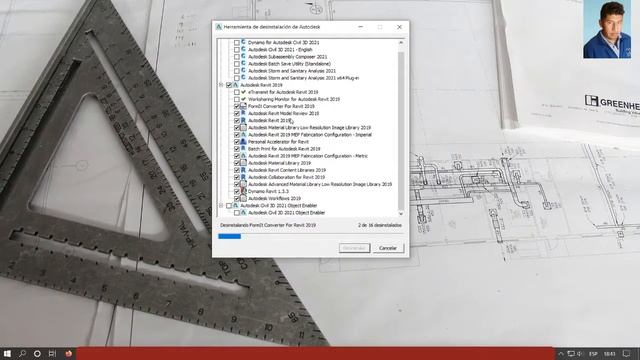The width and height of the screenshot is (640, 360).
Task: Open Cortana from the taskbar
Action: tap(37, 353)
